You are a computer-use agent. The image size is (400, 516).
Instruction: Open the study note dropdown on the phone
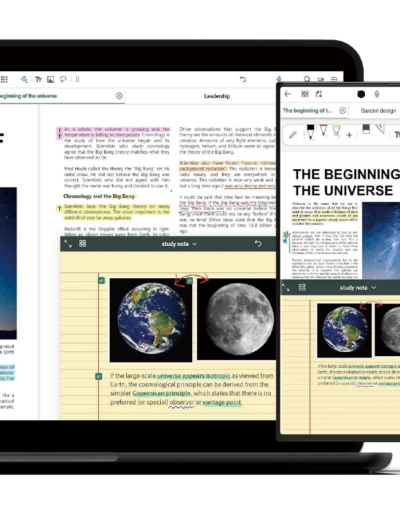(x=358, y=288)
